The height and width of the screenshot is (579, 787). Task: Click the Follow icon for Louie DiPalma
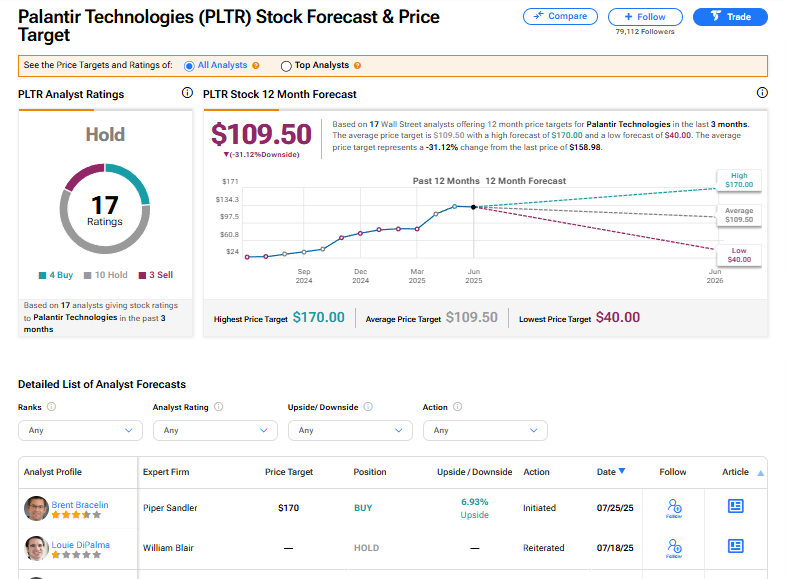click(674, 547)
